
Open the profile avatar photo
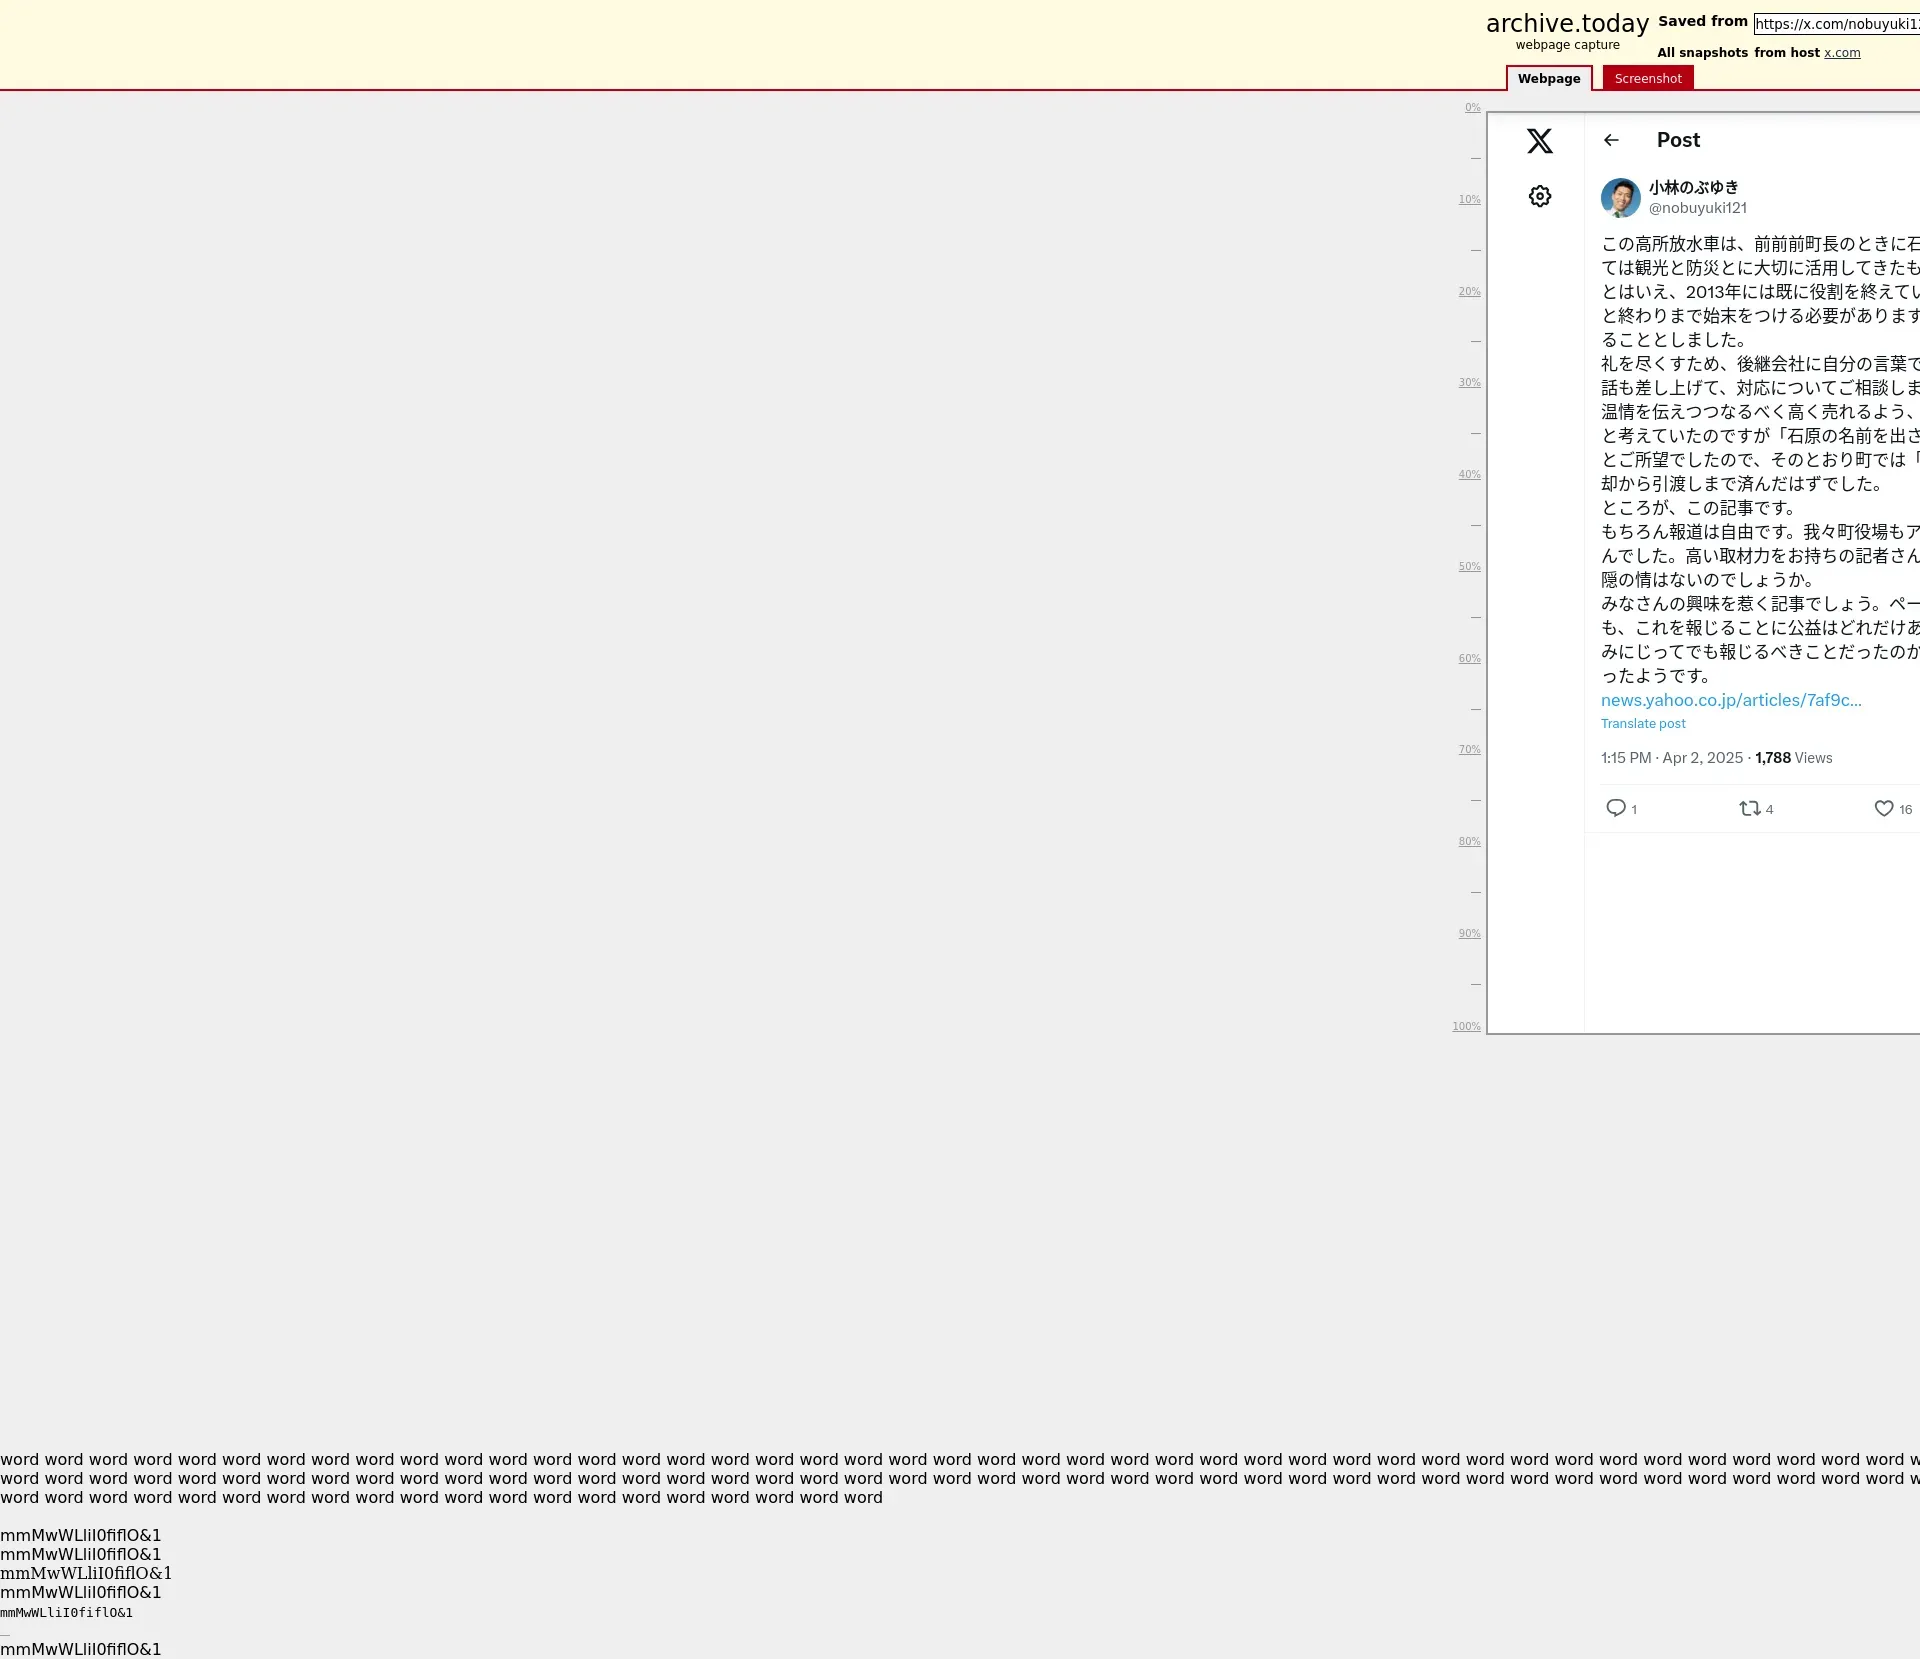[x=1620, y=198]
